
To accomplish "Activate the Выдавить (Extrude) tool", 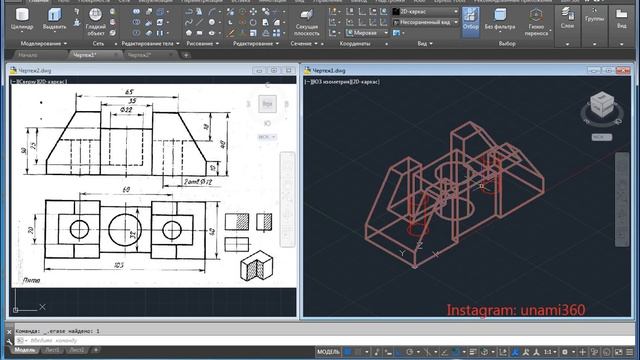I will pyautogui.click(x=54, y=19).
